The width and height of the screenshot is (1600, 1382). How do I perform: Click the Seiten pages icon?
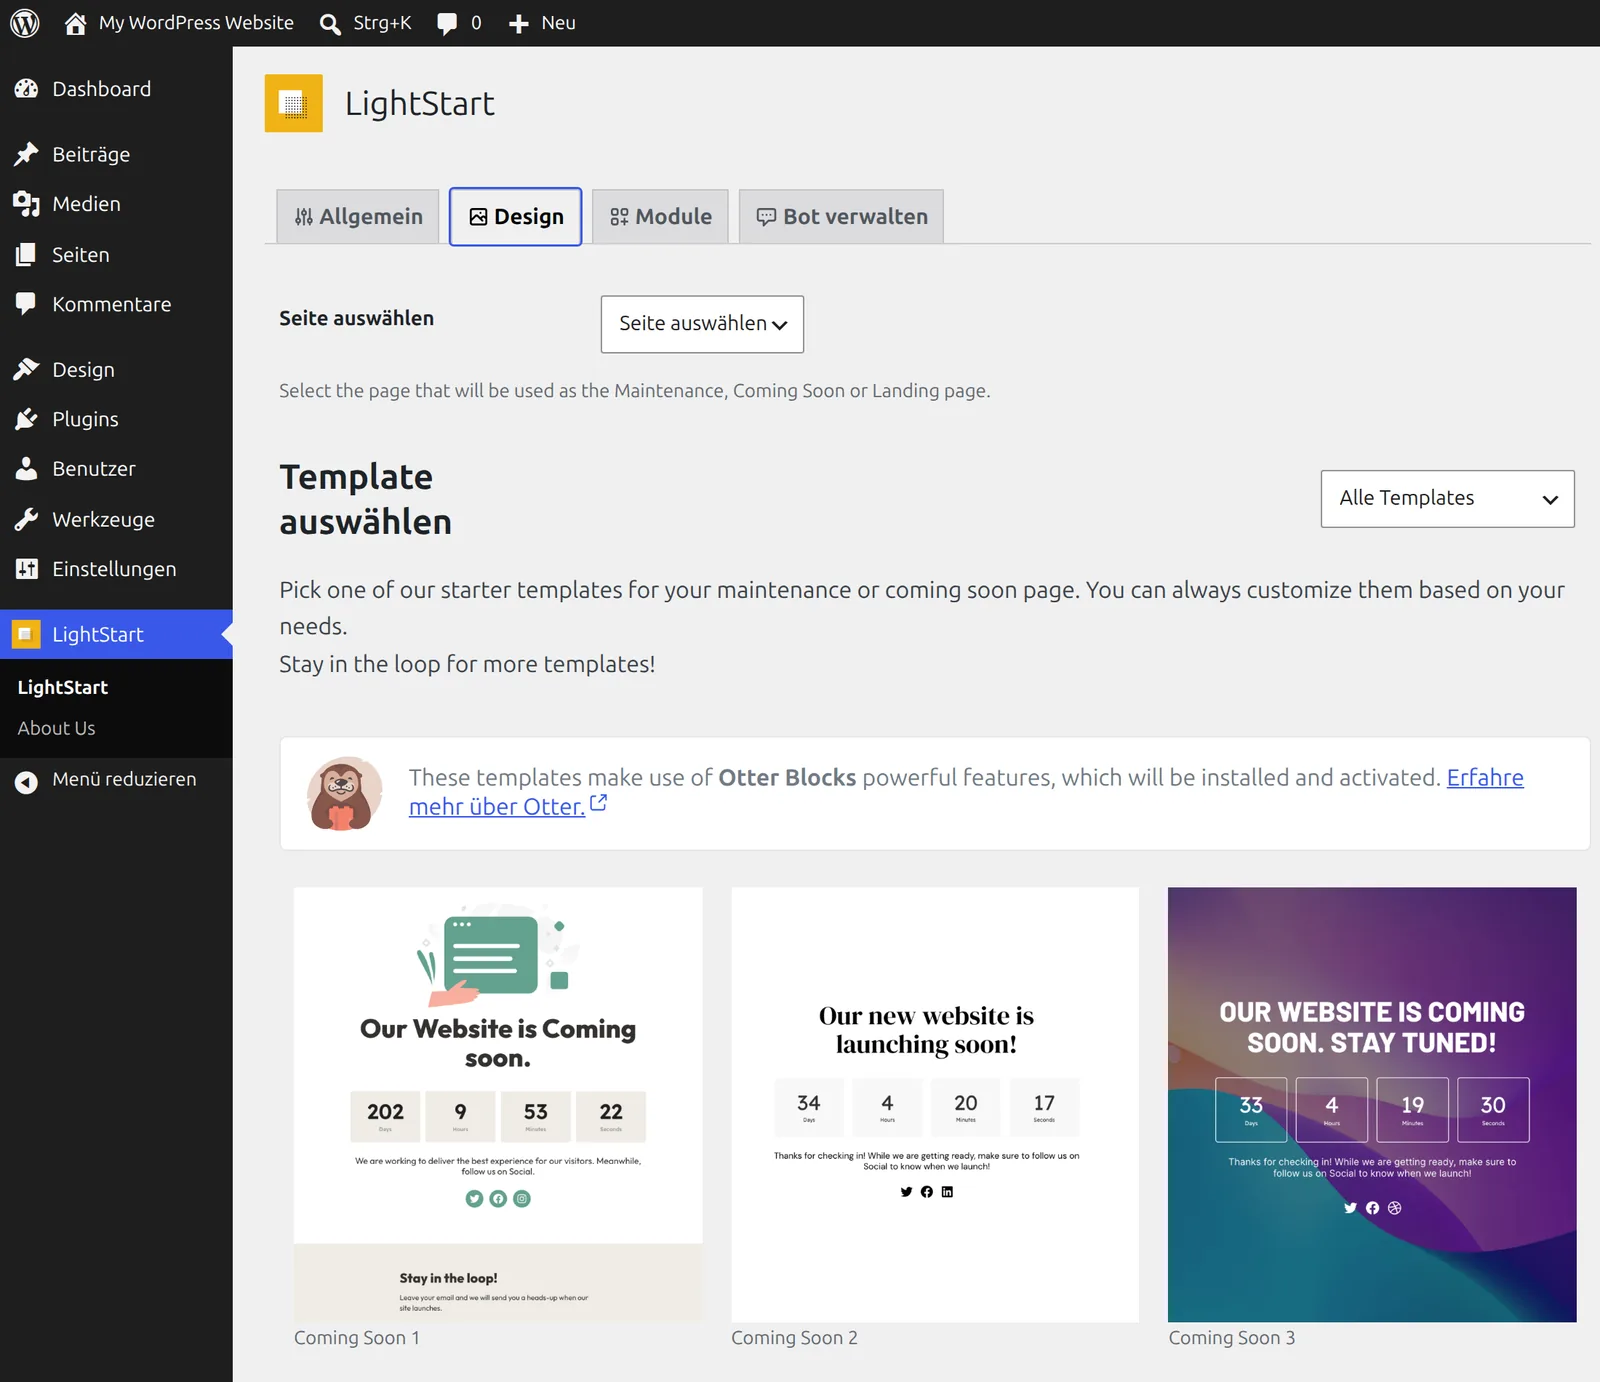26,255
